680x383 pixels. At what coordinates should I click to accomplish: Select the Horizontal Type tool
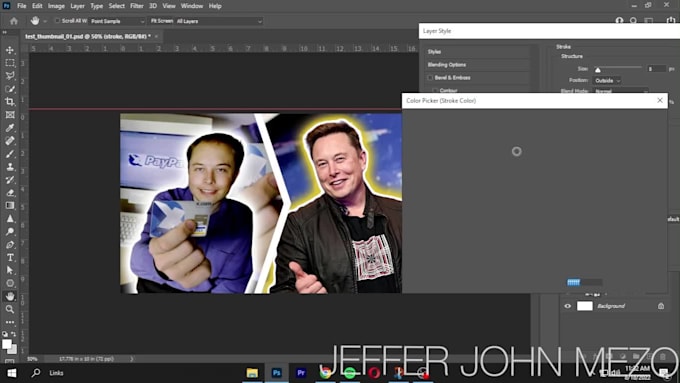pyautogui.click(x=10, y=258)
